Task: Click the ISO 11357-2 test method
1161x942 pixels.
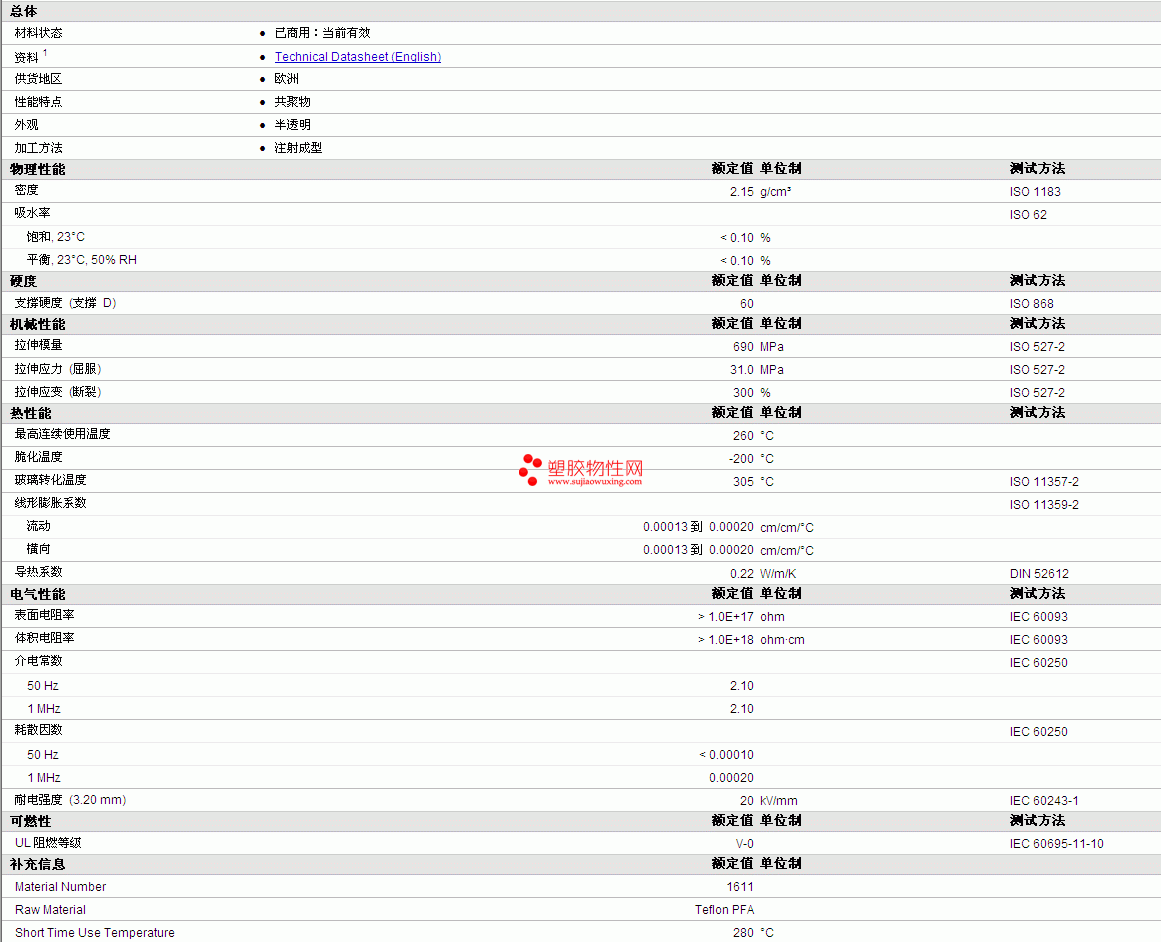Action: (x=1043, y=482)
